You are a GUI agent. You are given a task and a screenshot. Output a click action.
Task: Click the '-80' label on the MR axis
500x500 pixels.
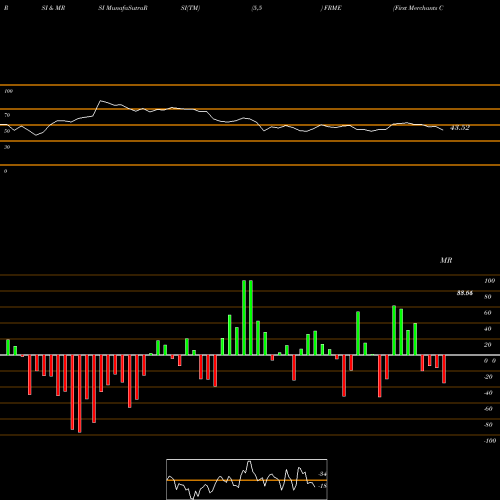point(488,425)
